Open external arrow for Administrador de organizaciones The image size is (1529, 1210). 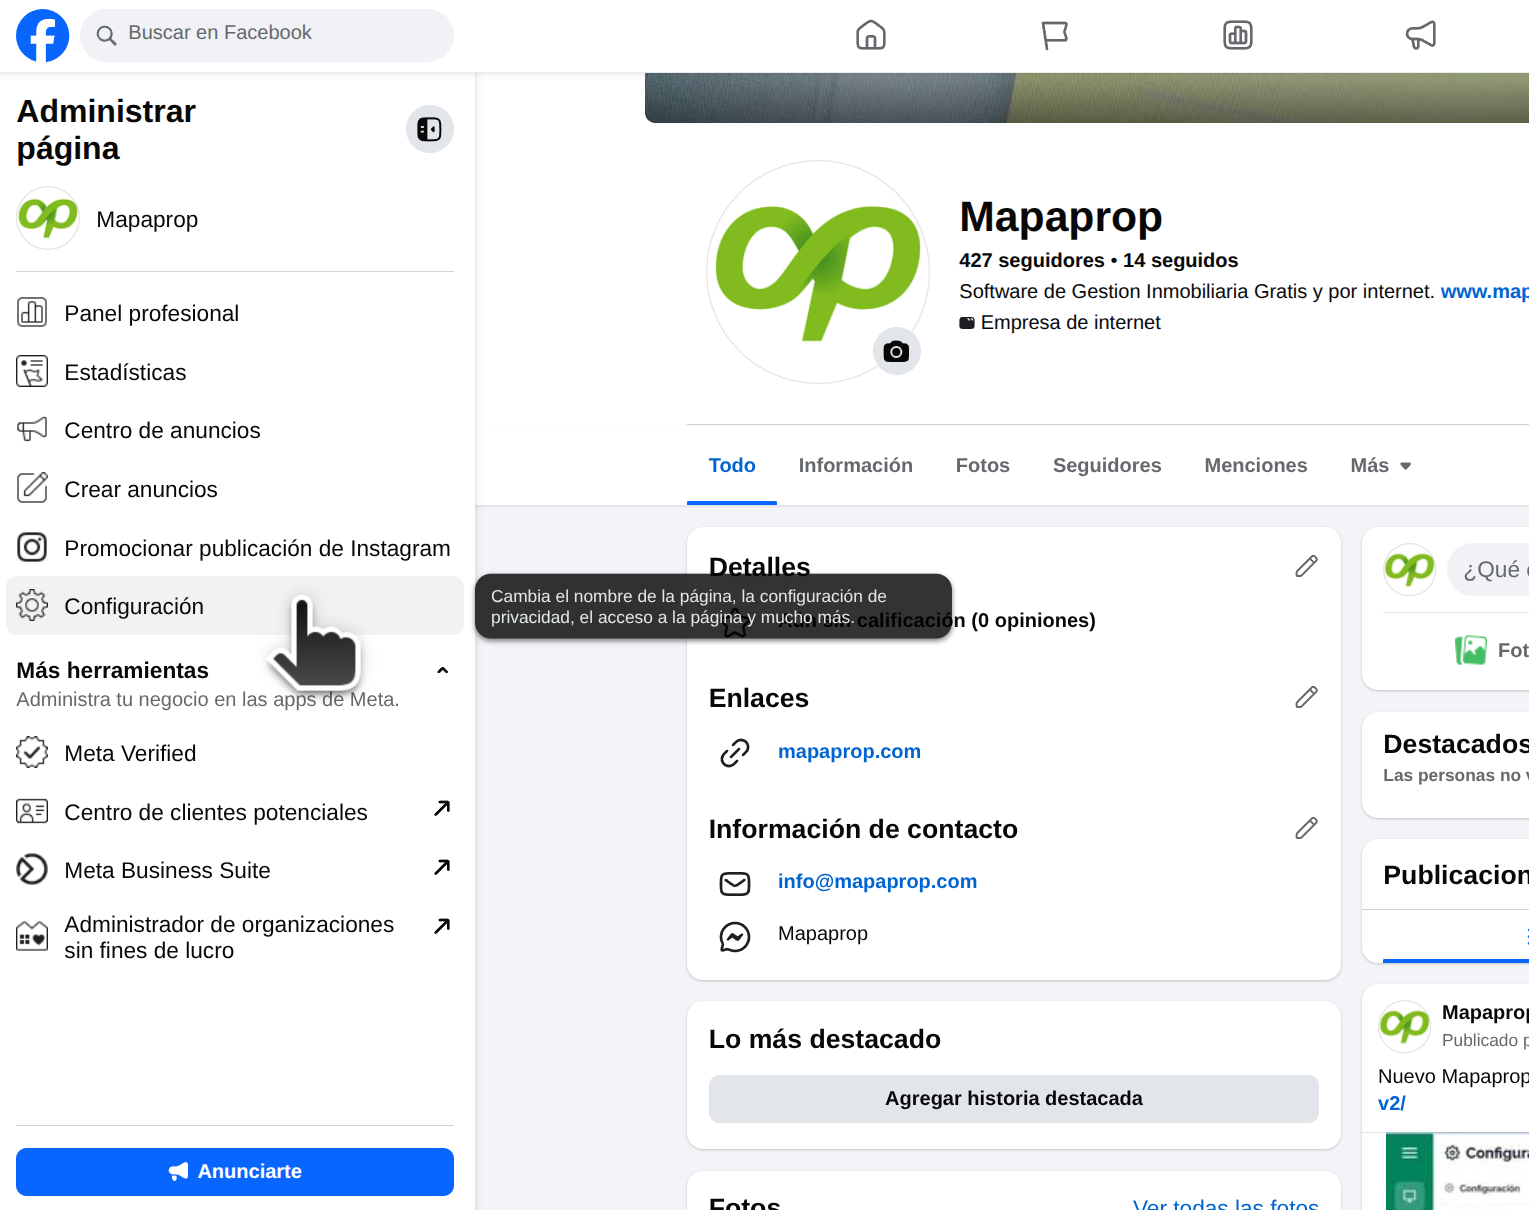point(442,926)
